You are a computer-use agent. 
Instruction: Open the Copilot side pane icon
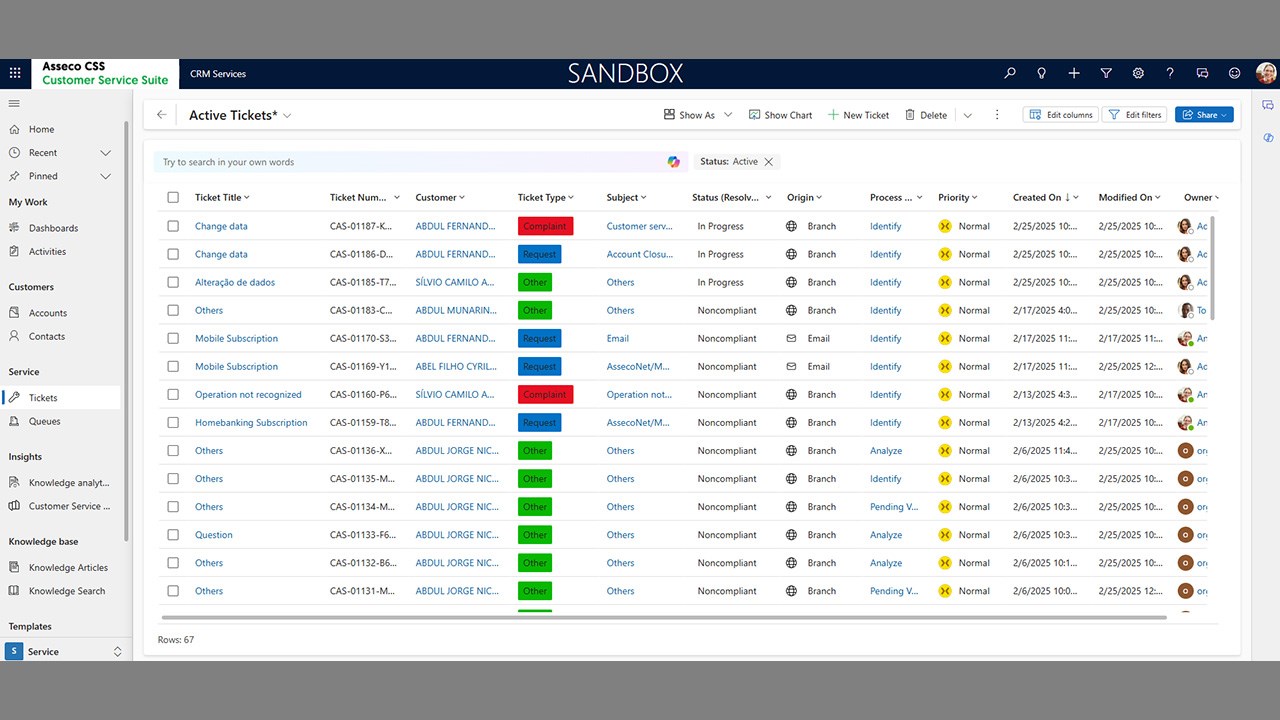(x=1268, y=137)
